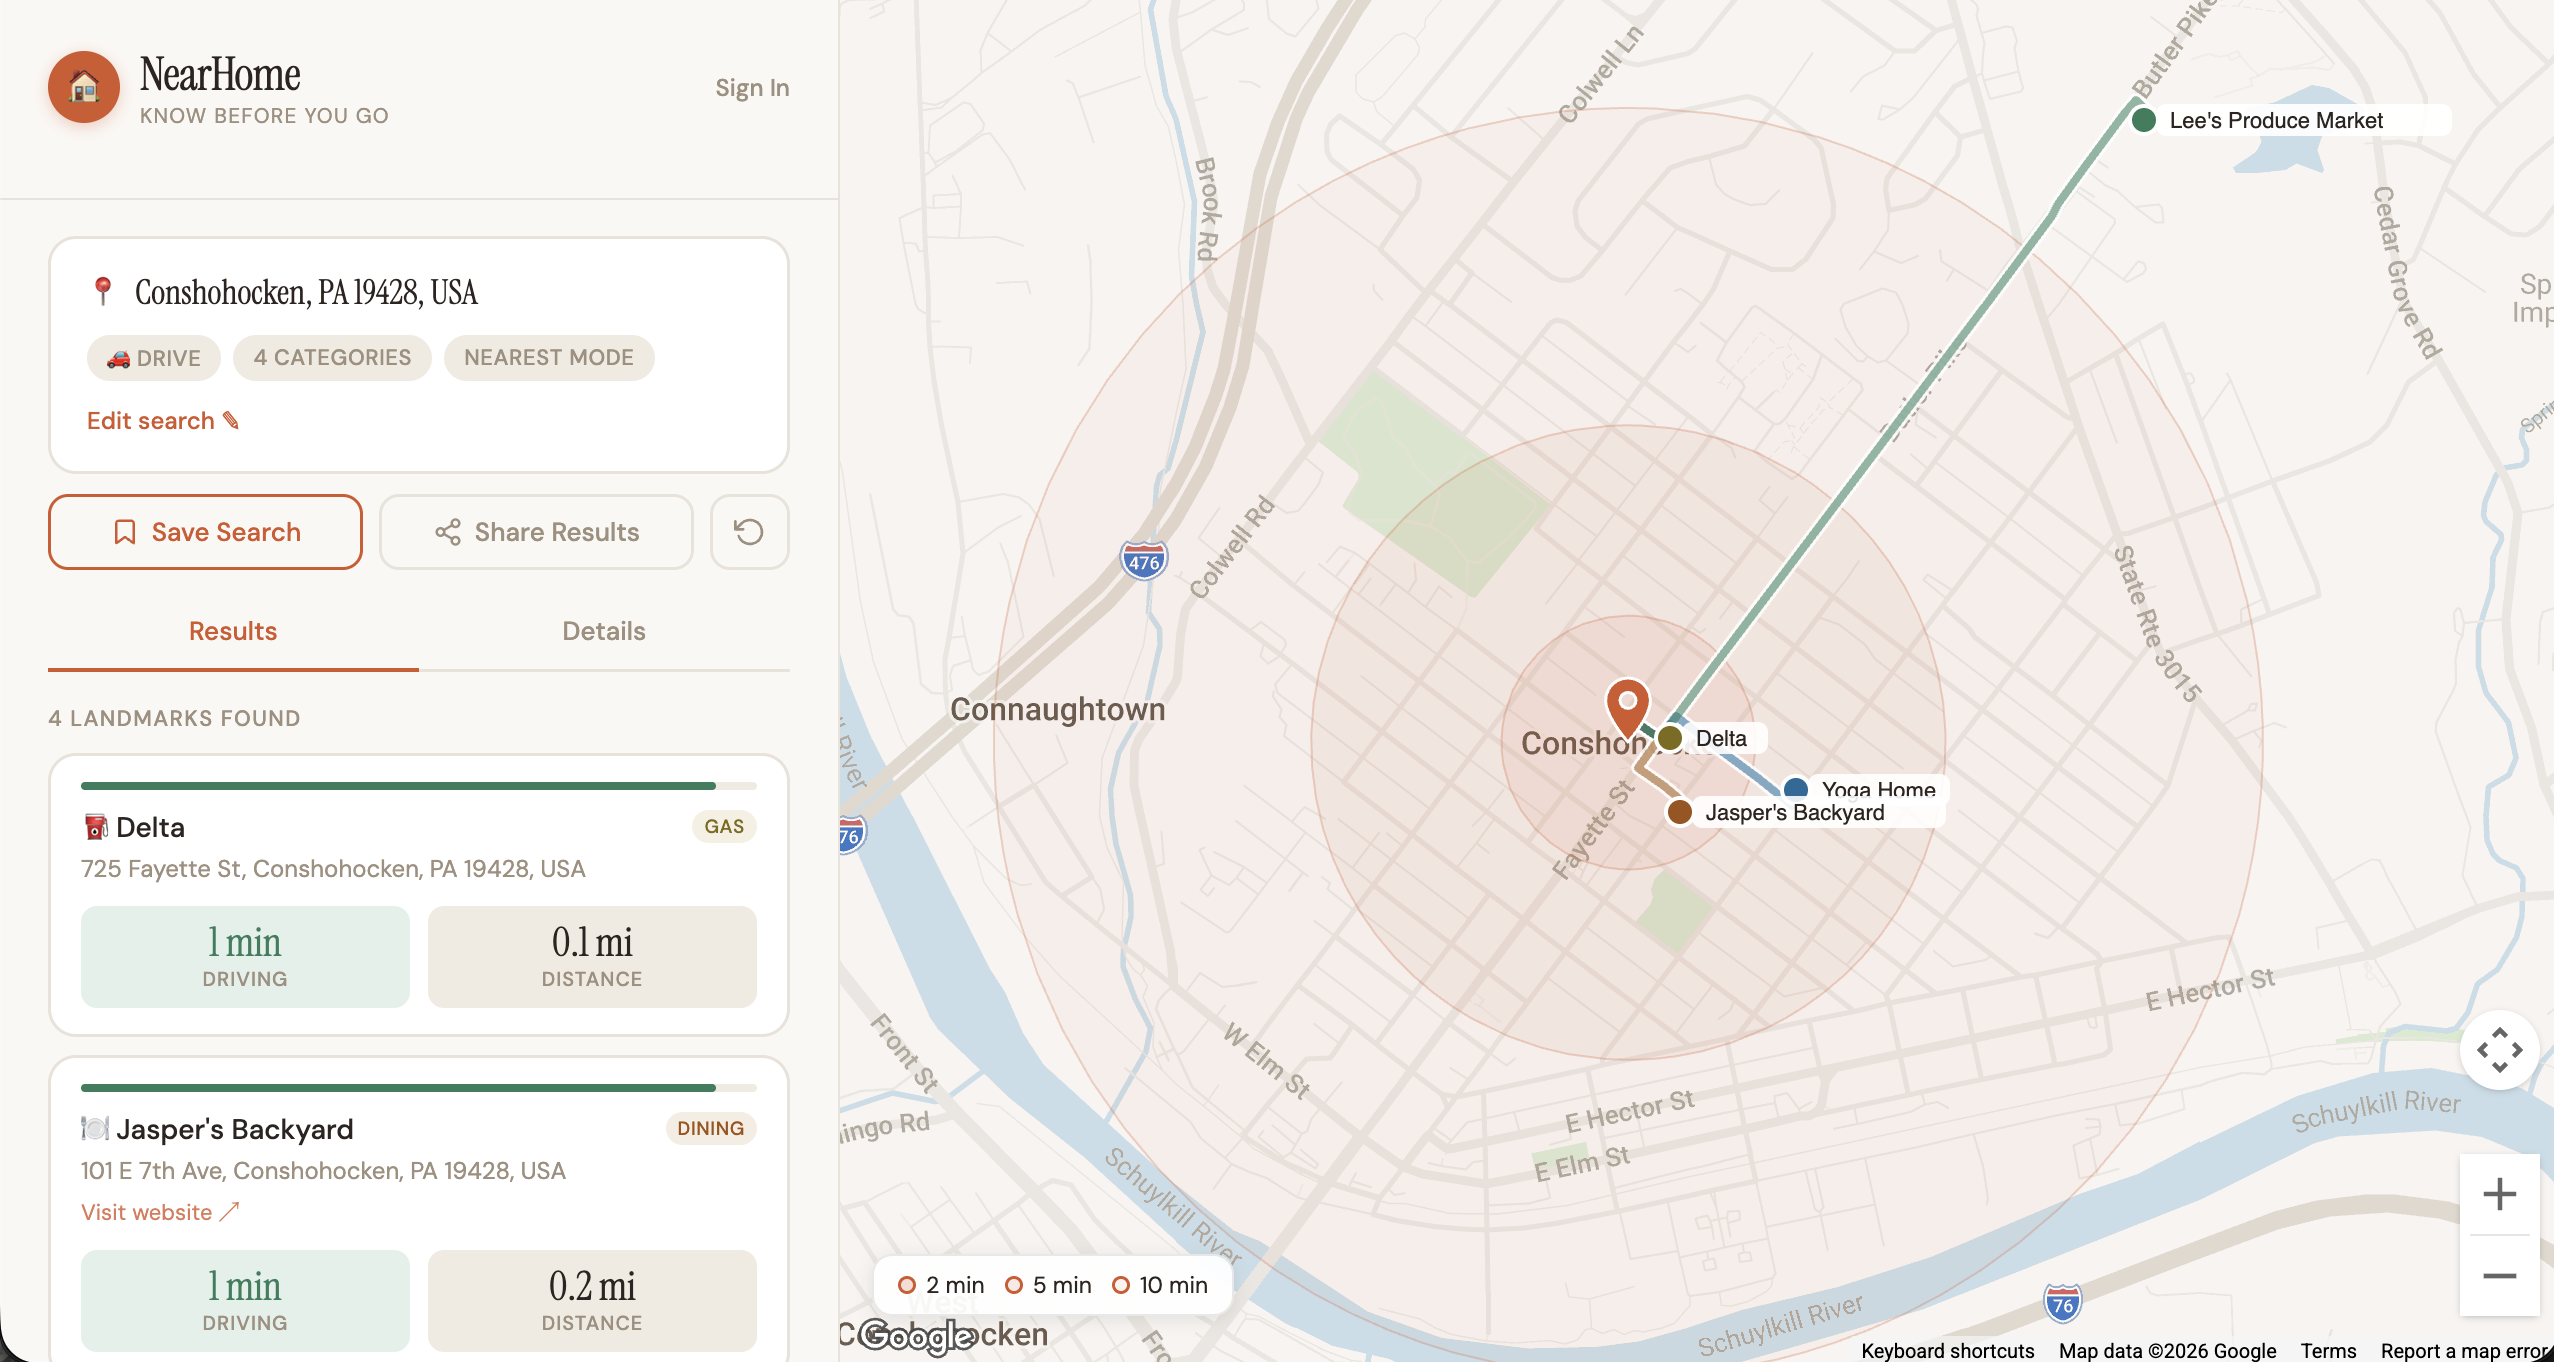Click the orange origin pin on the map
Screen dimensions: 2554x1362
[x=1627, y=707]
